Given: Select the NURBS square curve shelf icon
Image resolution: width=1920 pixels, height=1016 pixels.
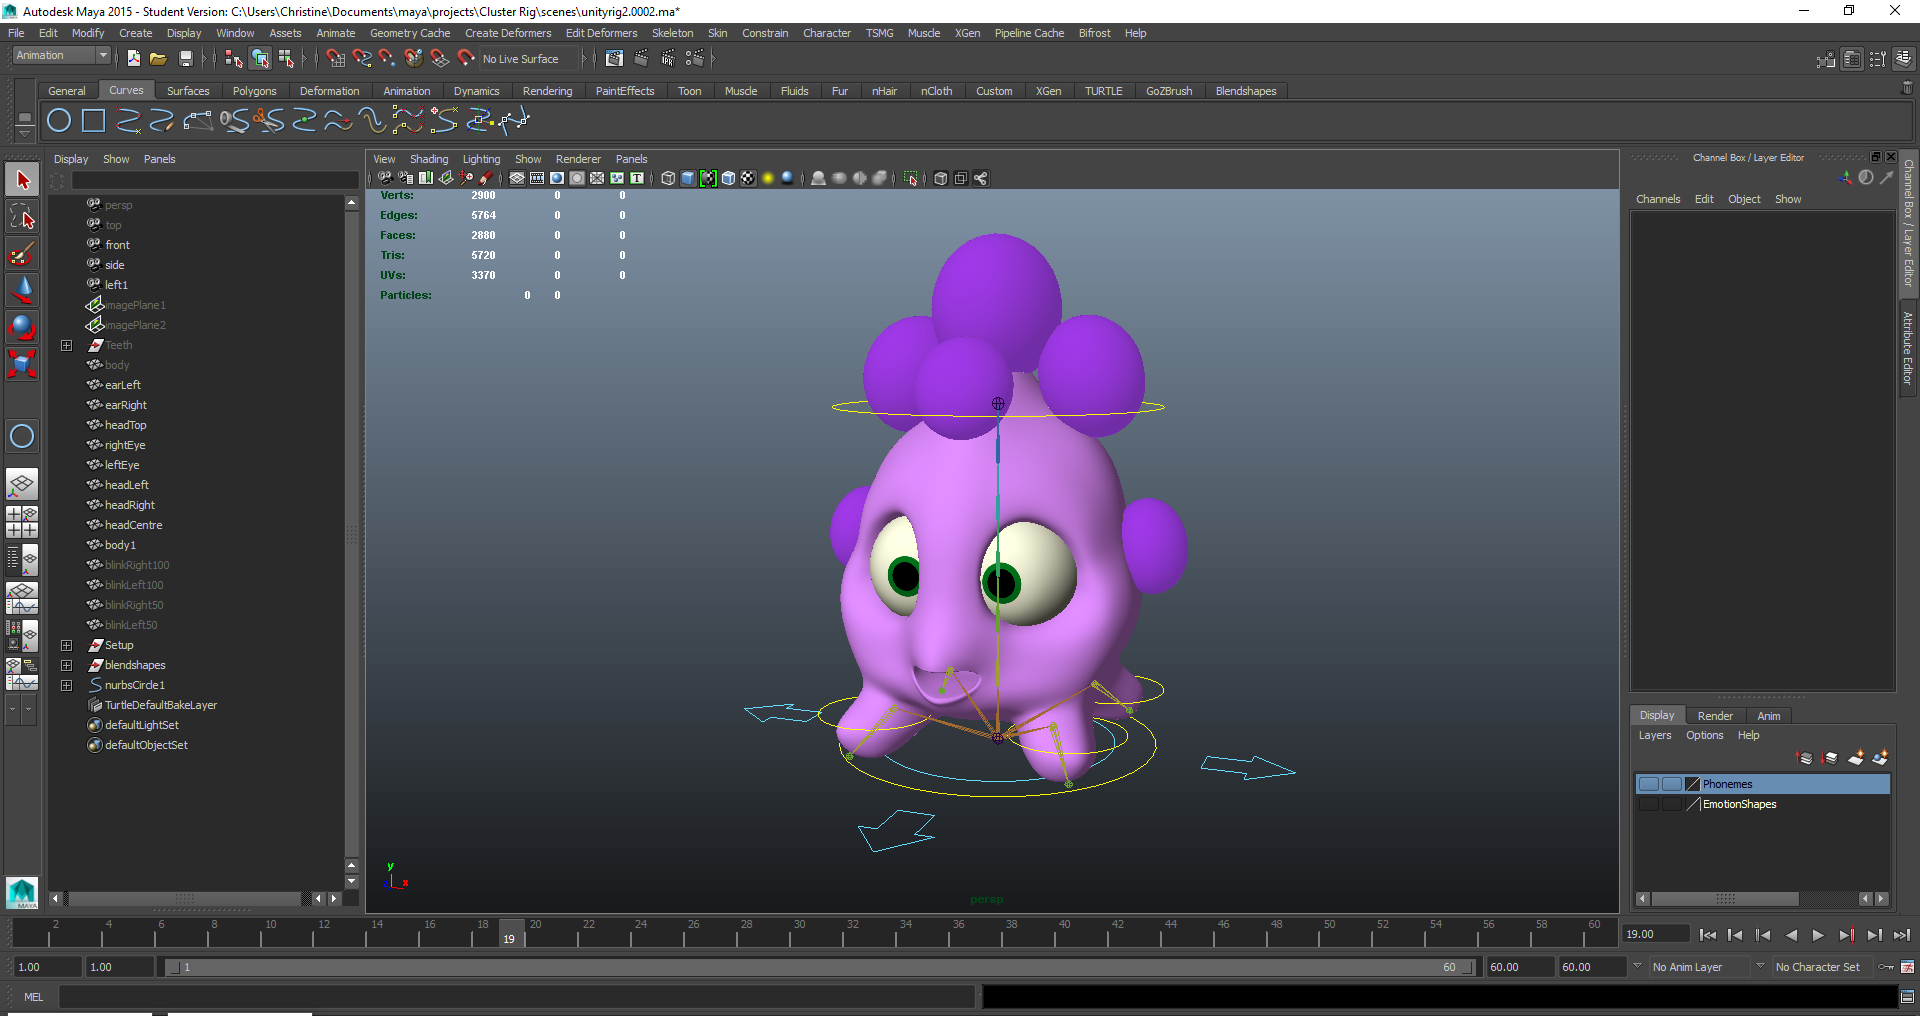Looking at the screenshot, I should [93, 121].
